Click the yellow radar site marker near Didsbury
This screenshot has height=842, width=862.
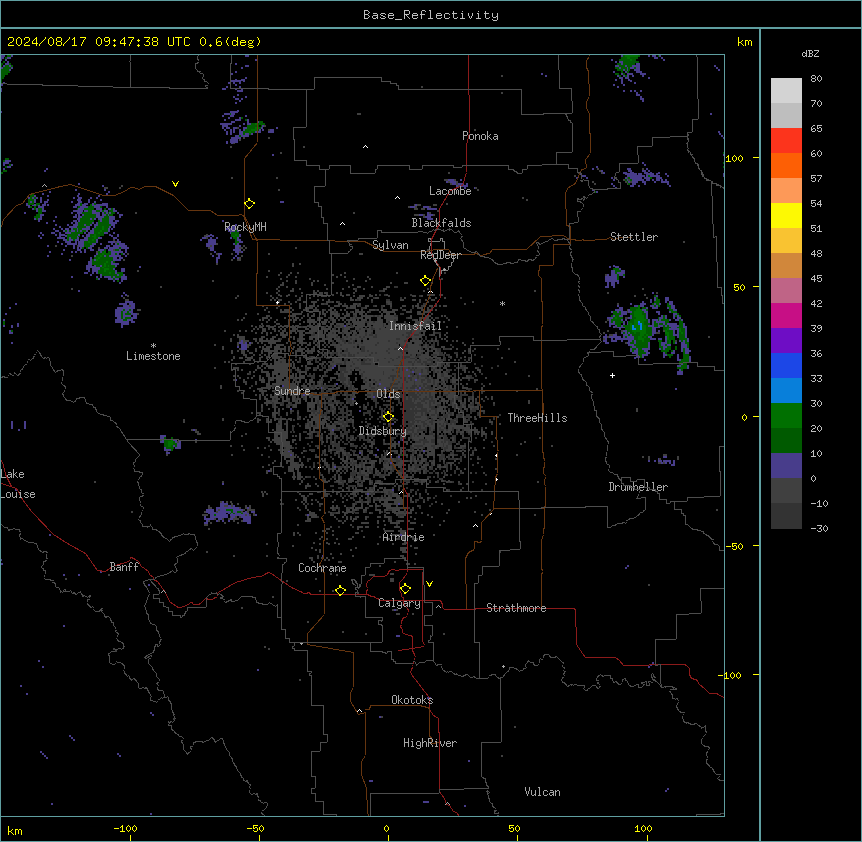pyautogui.click(x=388, y=417)
